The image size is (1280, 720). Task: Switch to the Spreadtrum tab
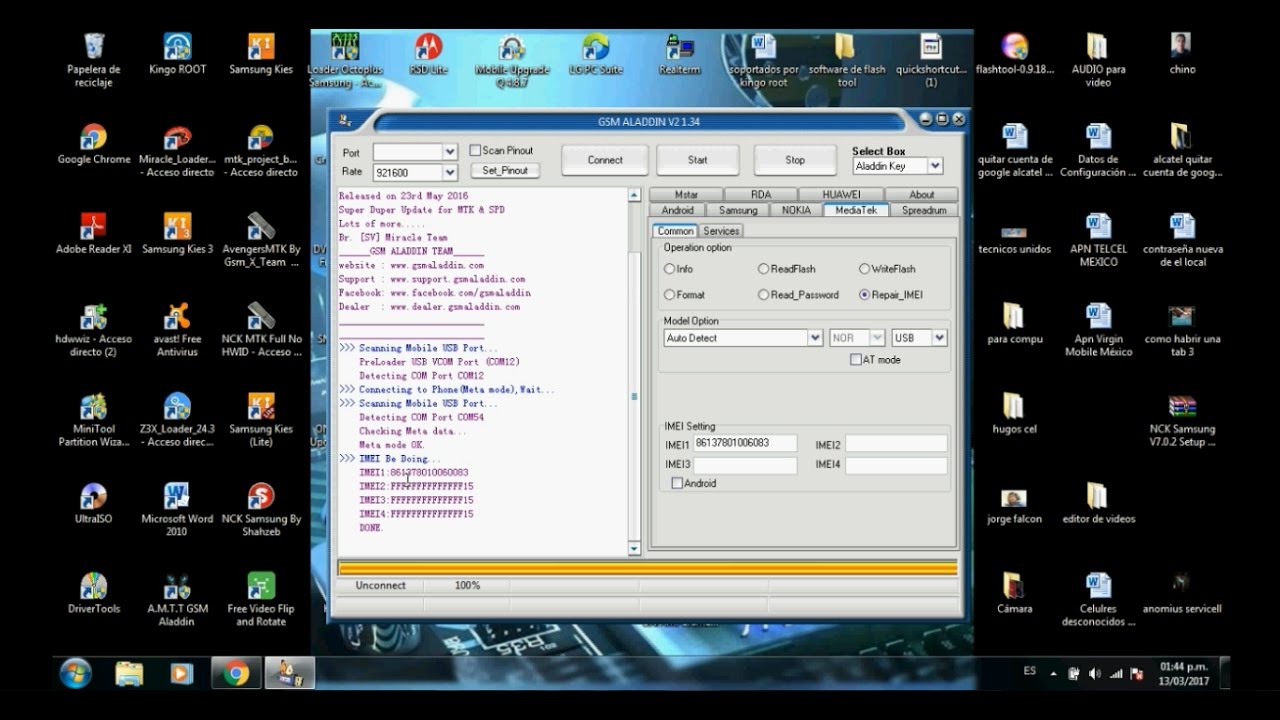pyautogui.click(x=924, y=210)
